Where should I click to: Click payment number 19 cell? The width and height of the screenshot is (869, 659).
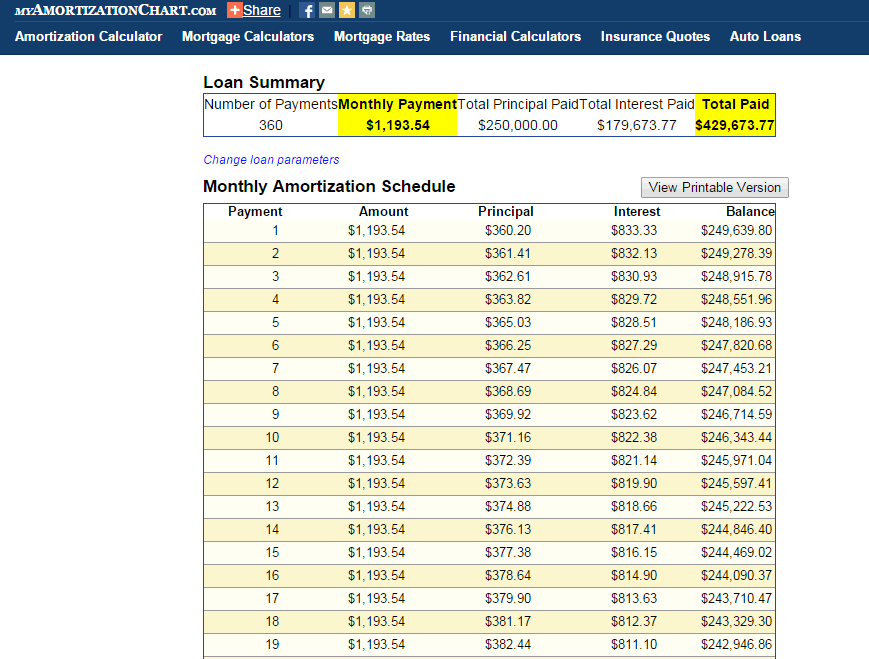[x=272, y=645]
